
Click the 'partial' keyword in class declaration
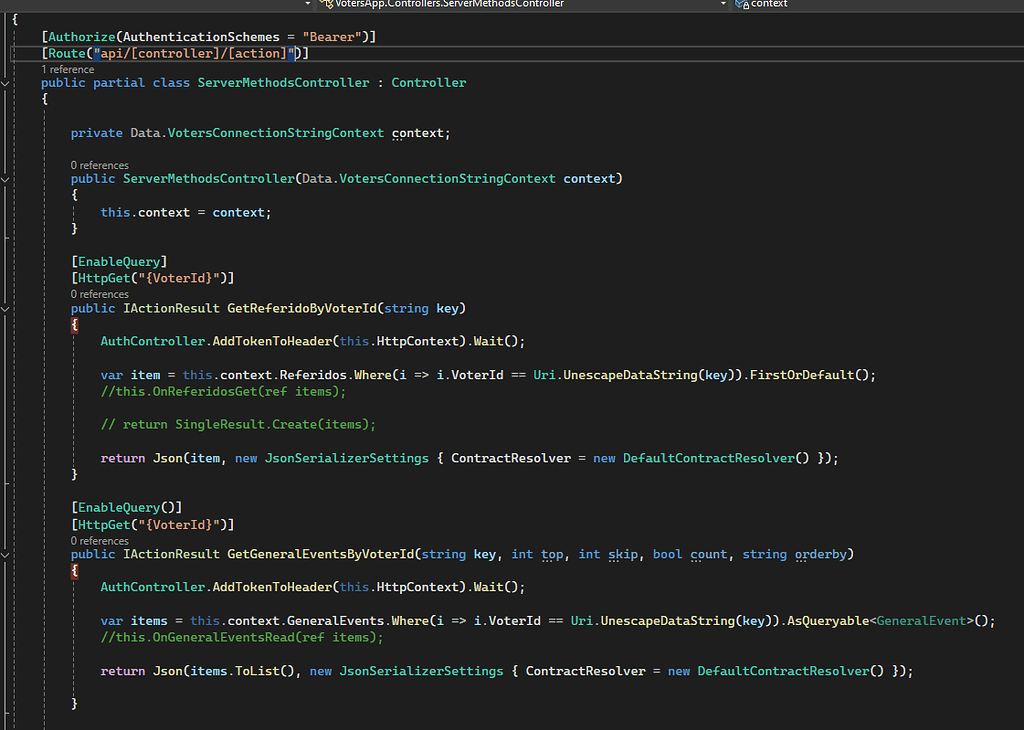tap(119, 83)
